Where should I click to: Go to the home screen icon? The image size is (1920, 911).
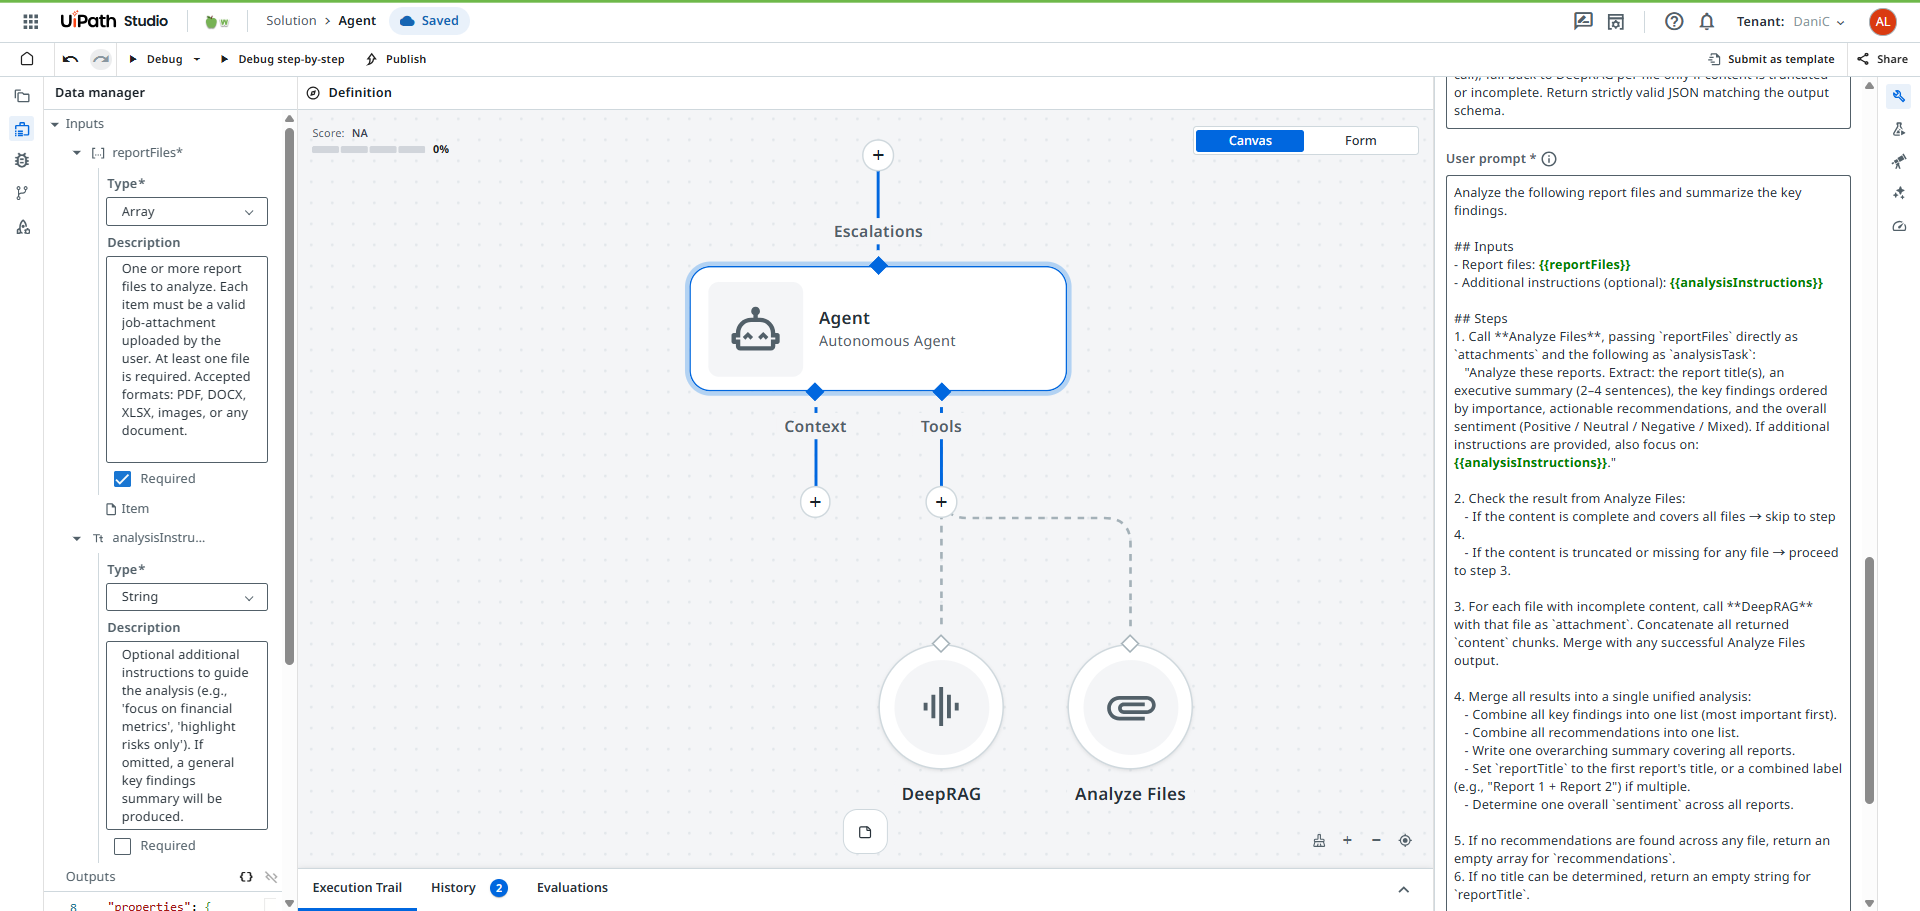click(27, 59)
